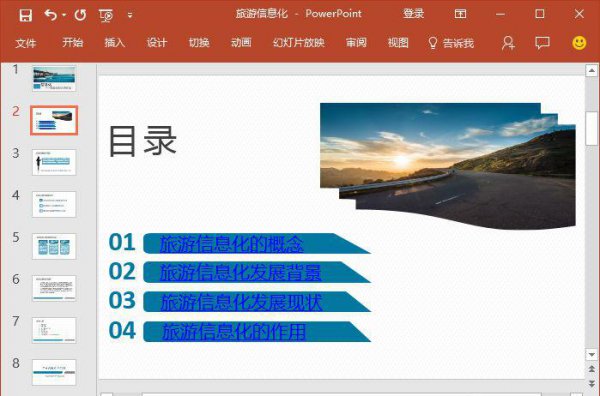The height and width of the screenshot is (396, 600).
Task: Open the Comments speech bubble icon
Action: [x=542, y=43]
